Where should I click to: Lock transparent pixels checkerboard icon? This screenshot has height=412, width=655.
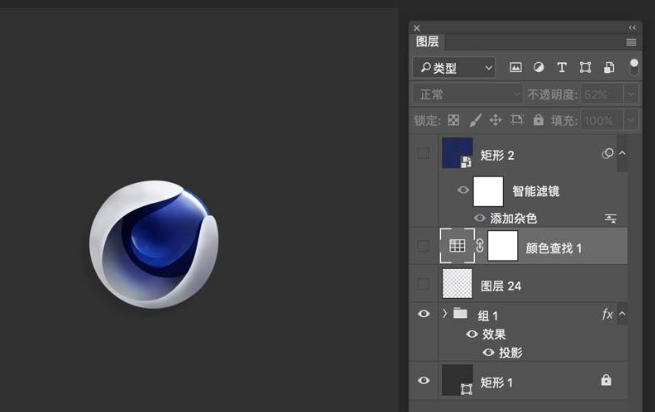point(453,120)
